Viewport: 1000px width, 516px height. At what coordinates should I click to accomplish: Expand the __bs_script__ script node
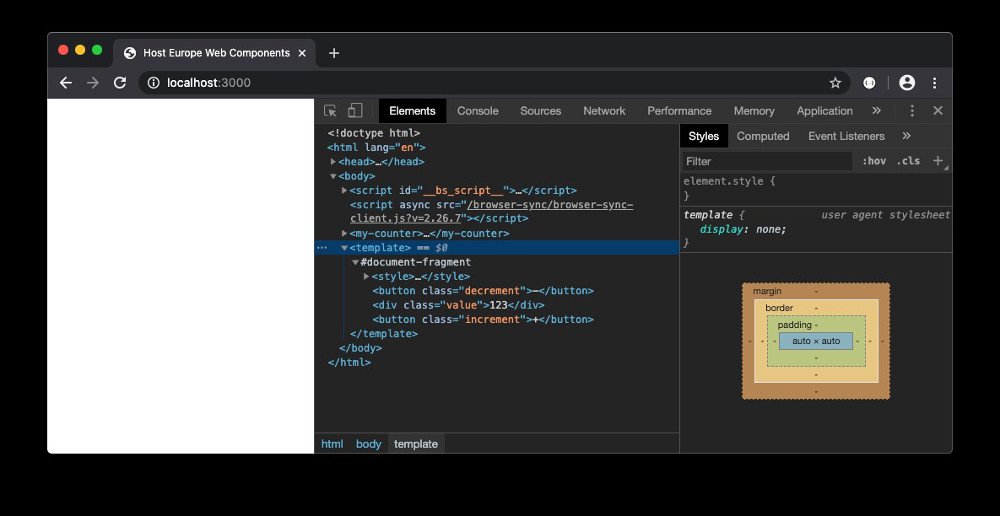(x=344, y=190)
